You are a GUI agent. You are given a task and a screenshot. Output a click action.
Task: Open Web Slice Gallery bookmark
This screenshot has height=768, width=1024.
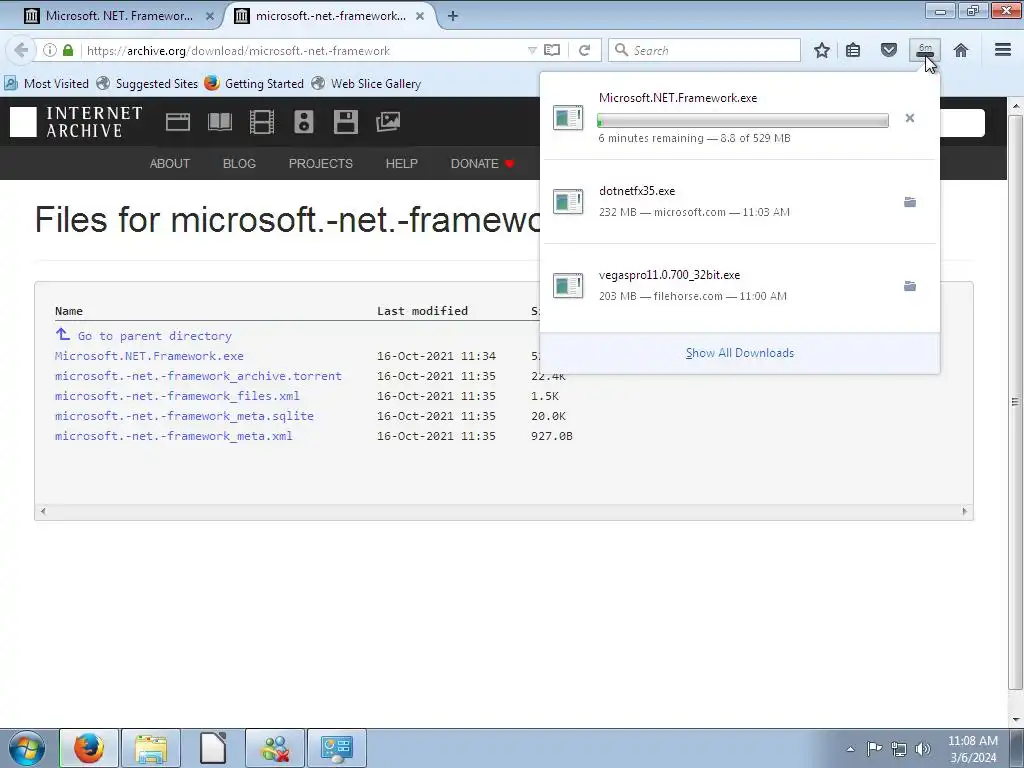point(366,84)
